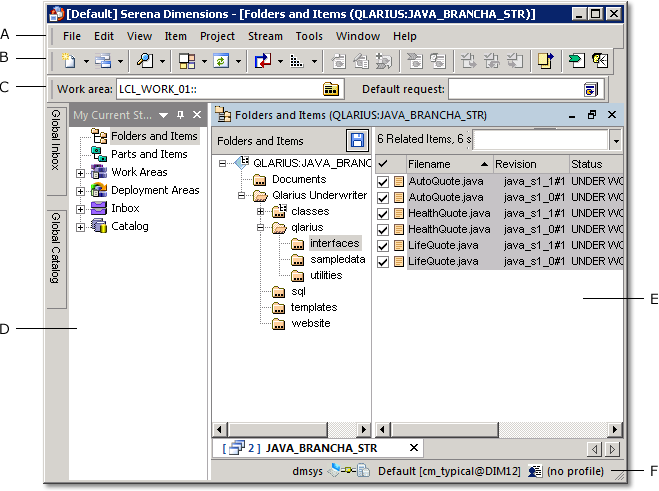Toggle the first HealthQuote.java checkbox
Image resolution: width=659 pixels, height=491 pixels.
click(384, 213)
